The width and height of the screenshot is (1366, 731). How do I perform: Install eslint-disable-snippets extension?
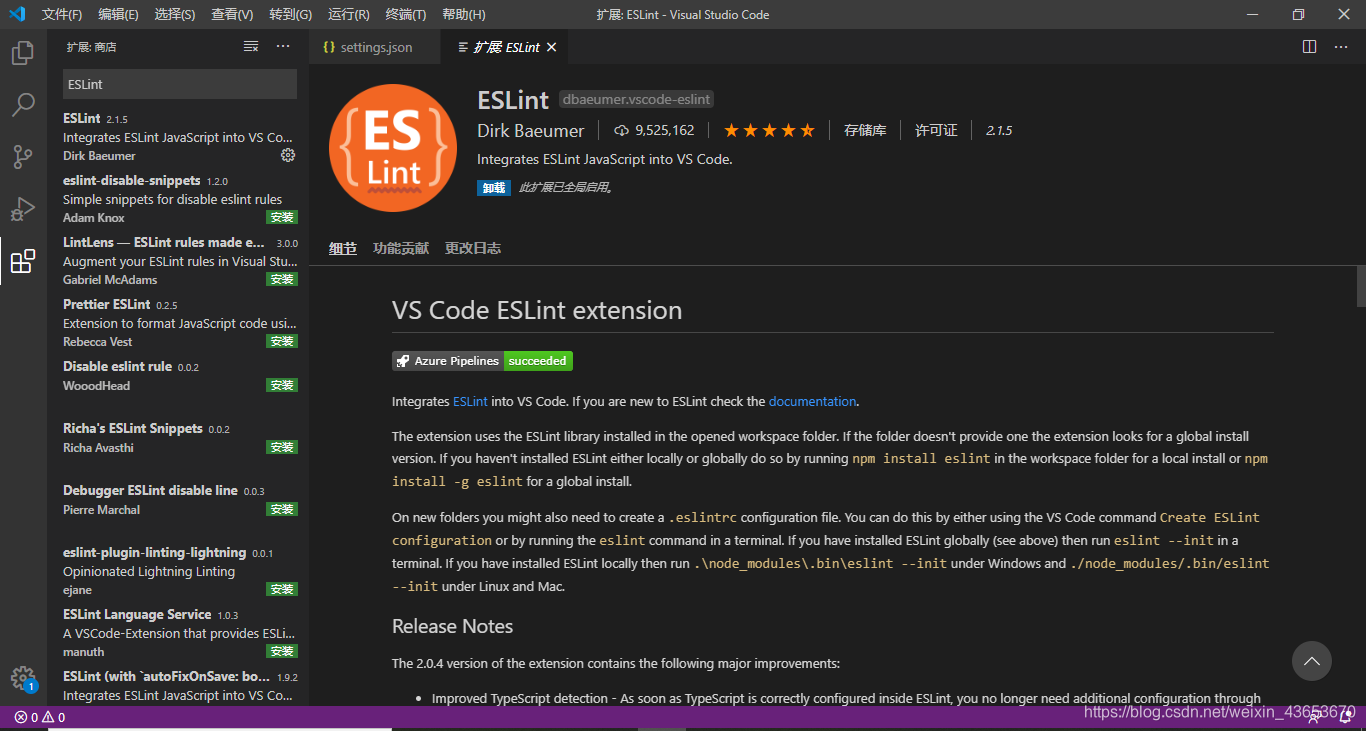click(282, 217)
